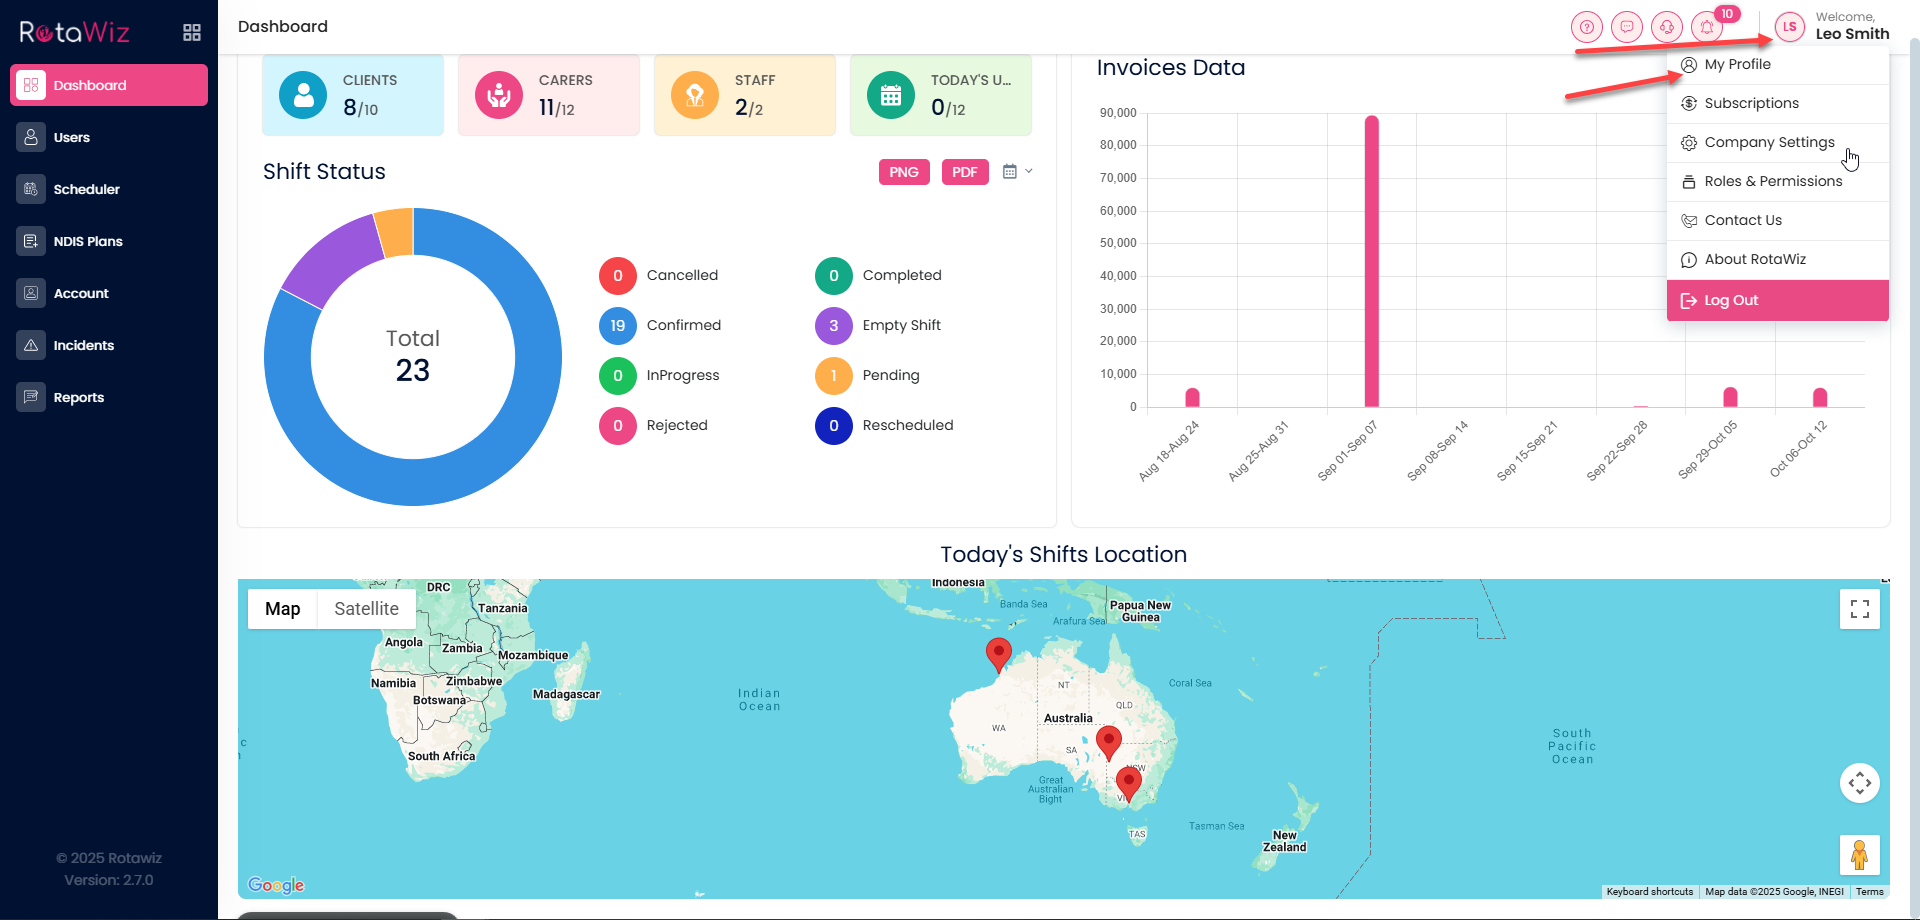Click the help question mark icon

(x=1586, y=27)
